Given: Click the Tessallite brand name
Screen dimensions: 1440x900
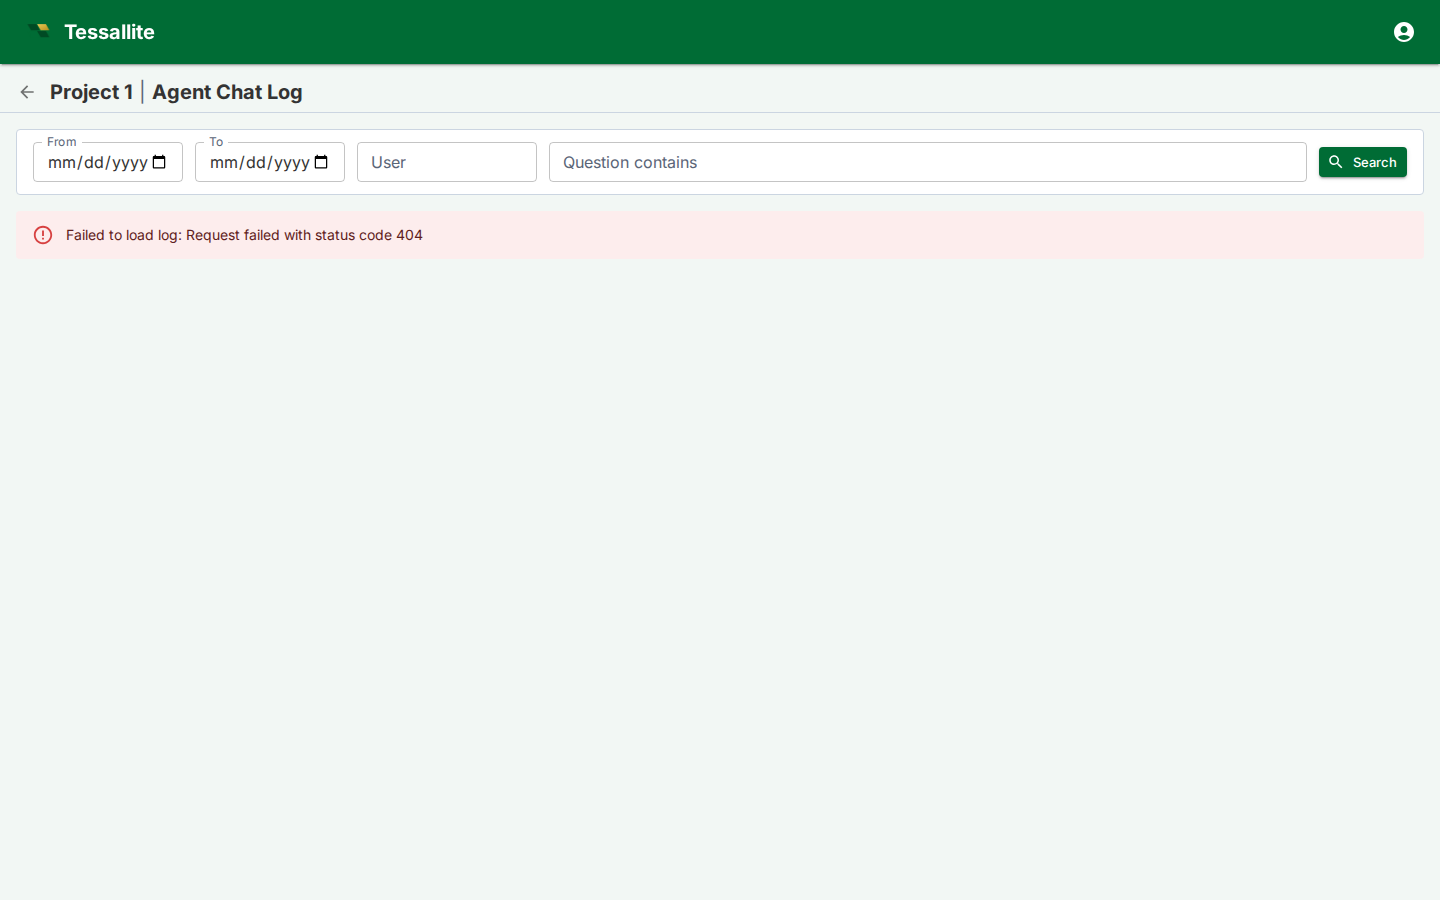Looking at the screenshot, I should 109,32.
